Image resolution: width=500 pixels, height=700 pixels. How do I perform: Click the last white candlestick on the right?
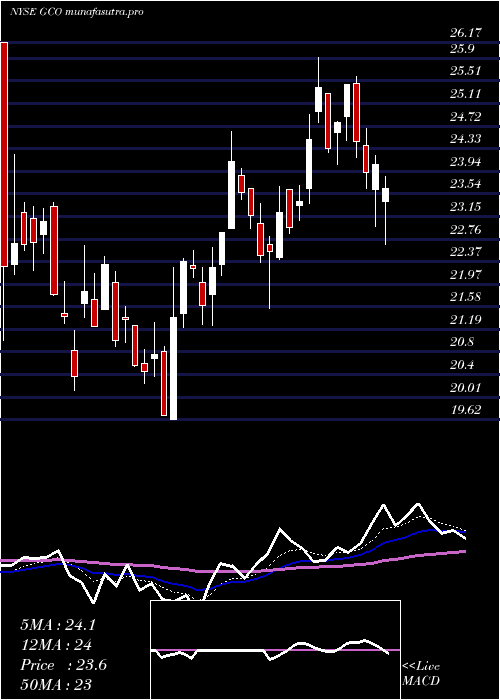(x=385, y=195)
